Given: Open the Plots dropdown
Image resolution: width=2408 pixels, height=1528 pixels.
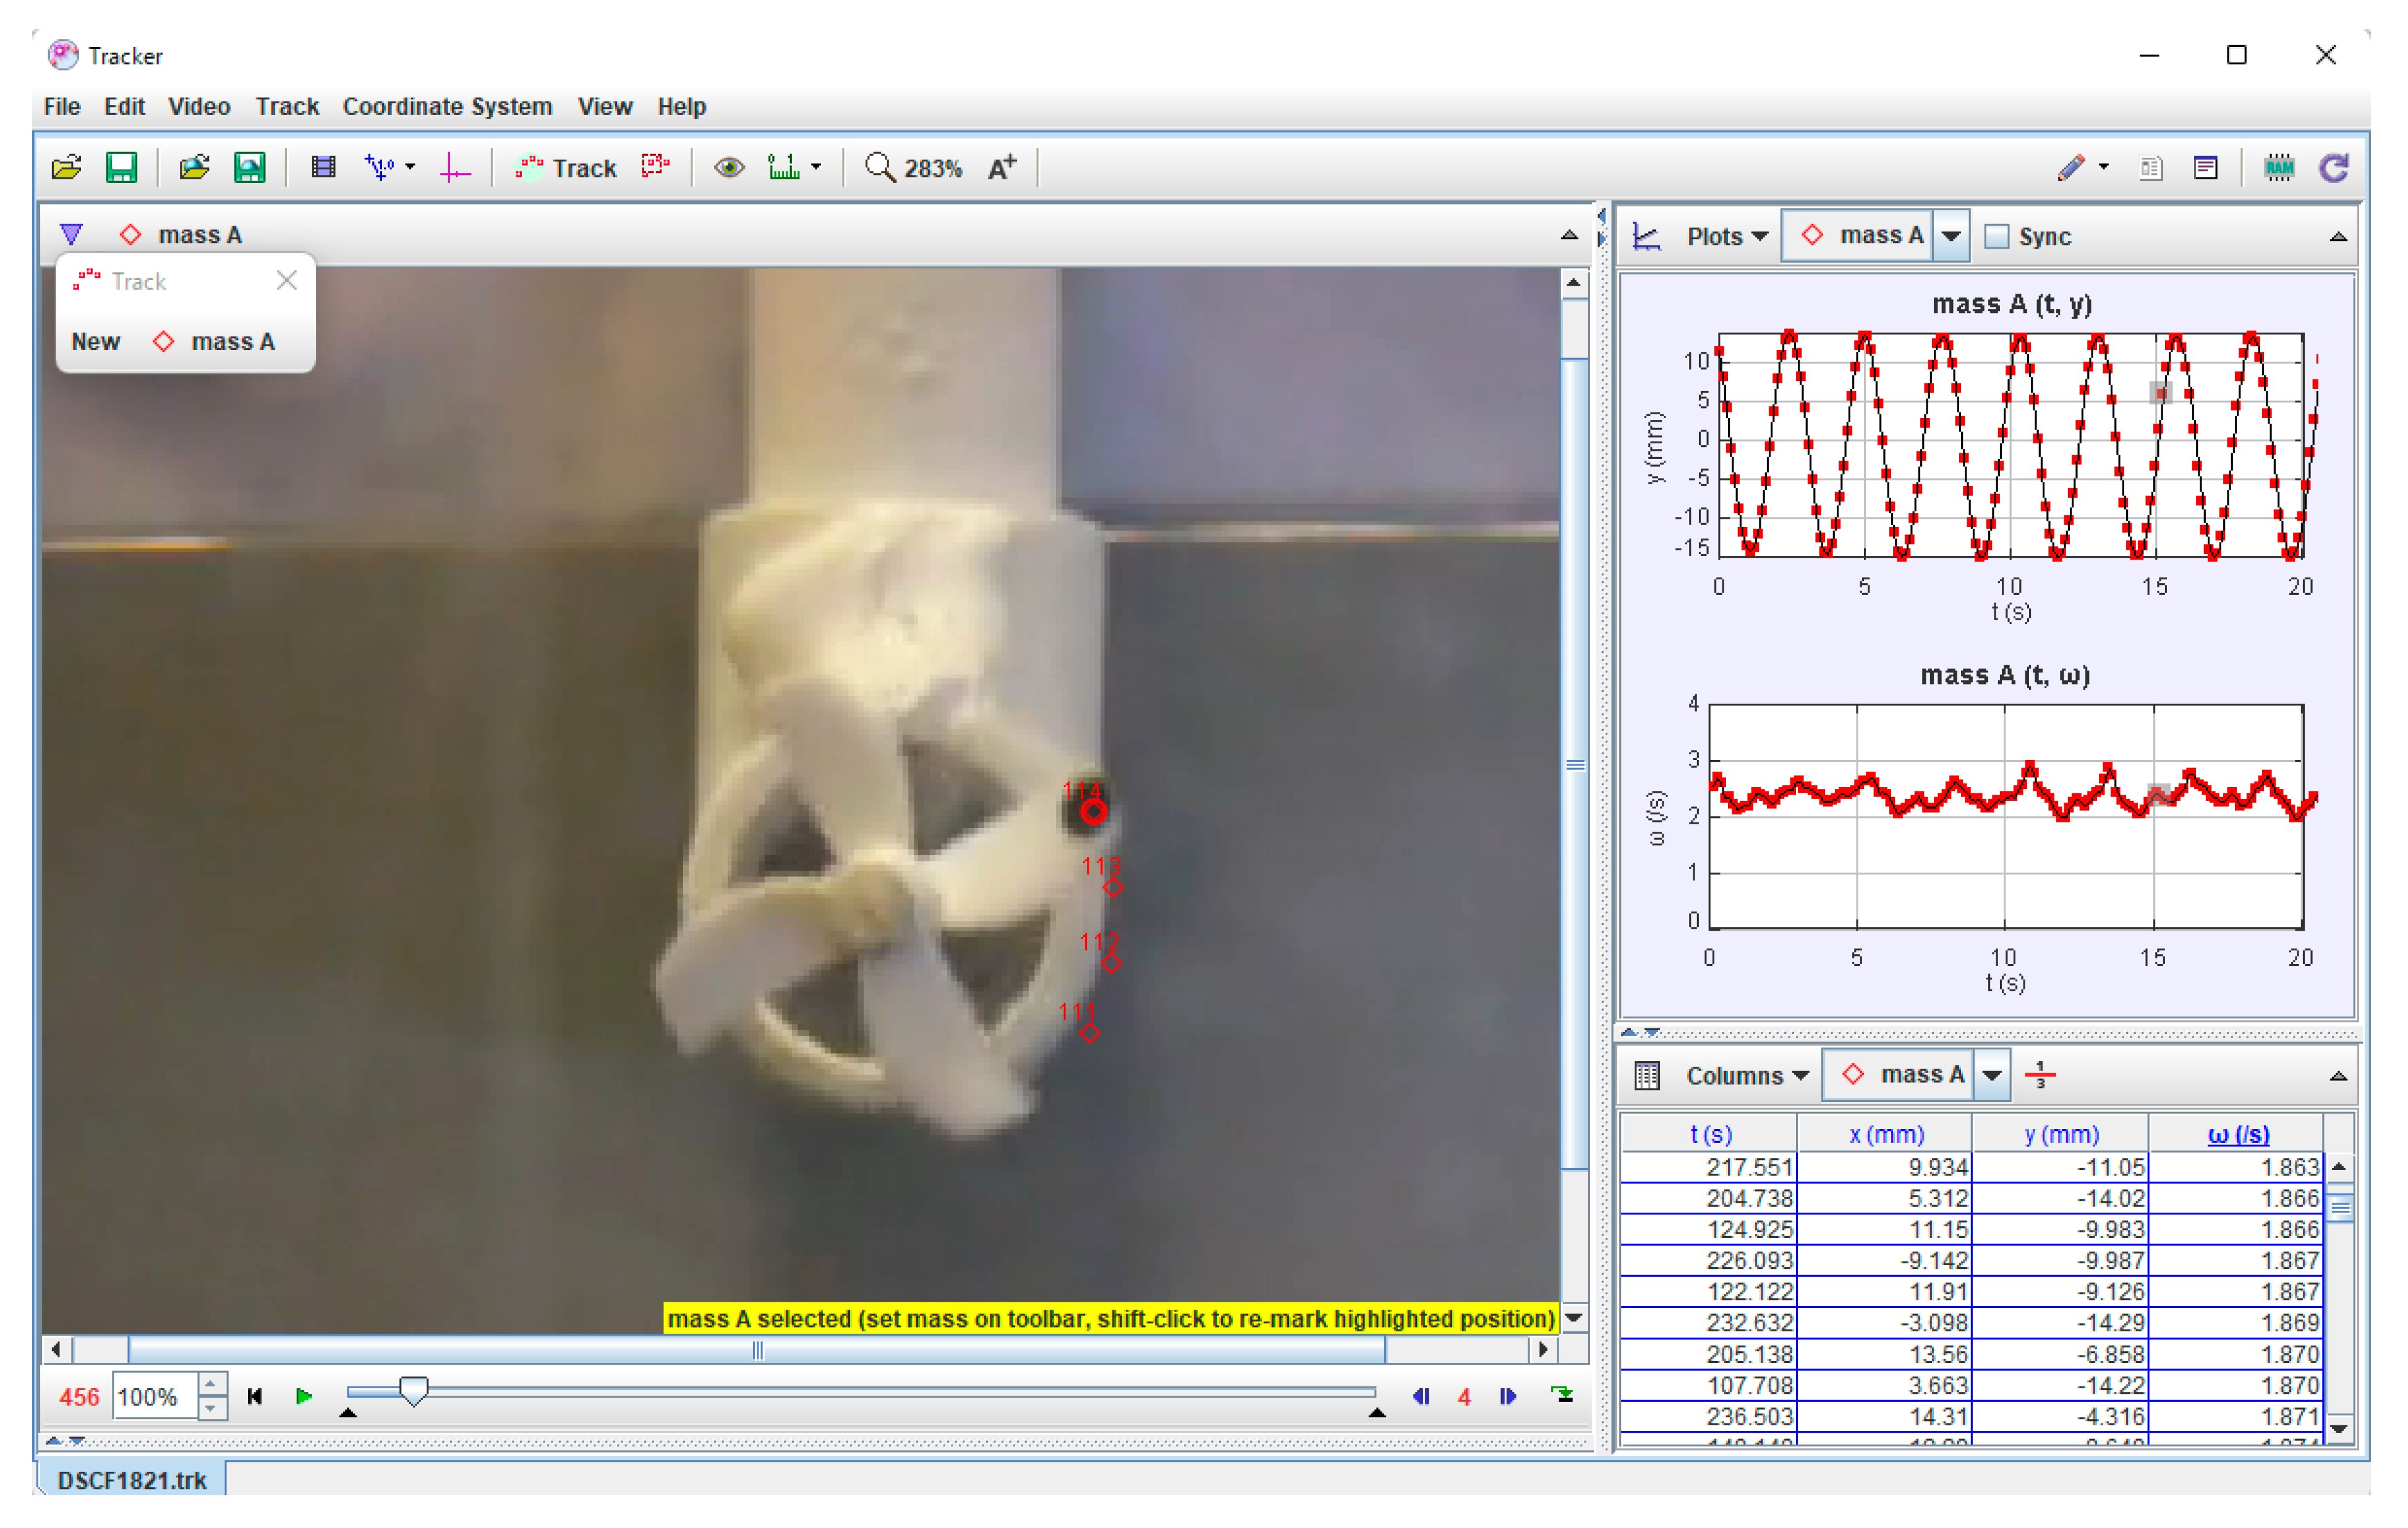Looking at the screenshot, I should (1726, 236).
